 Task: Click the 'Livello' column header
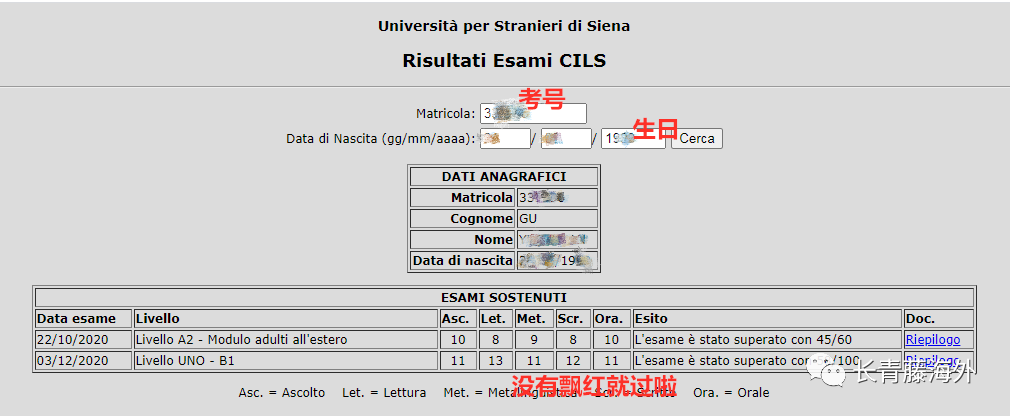click(x=286, y=319)
